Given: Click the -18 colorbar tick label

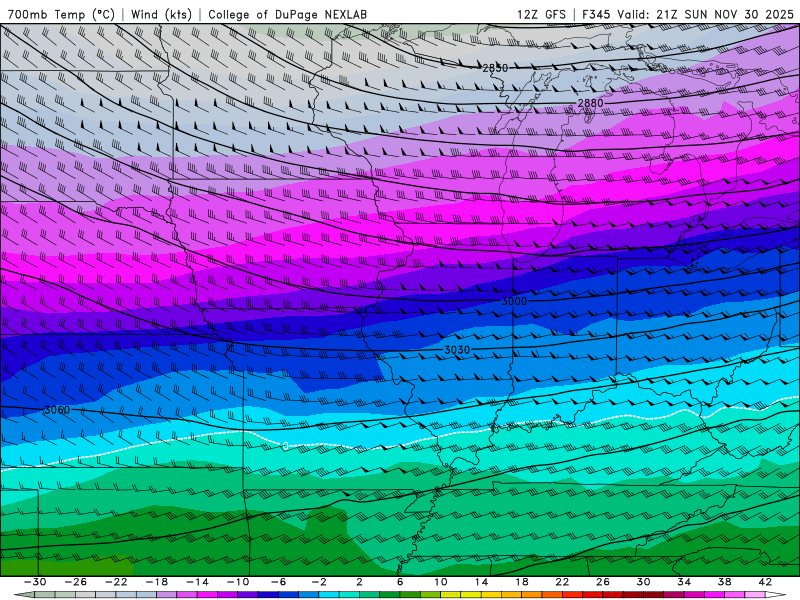Looking at the screenshot, I should coord(157,582).
